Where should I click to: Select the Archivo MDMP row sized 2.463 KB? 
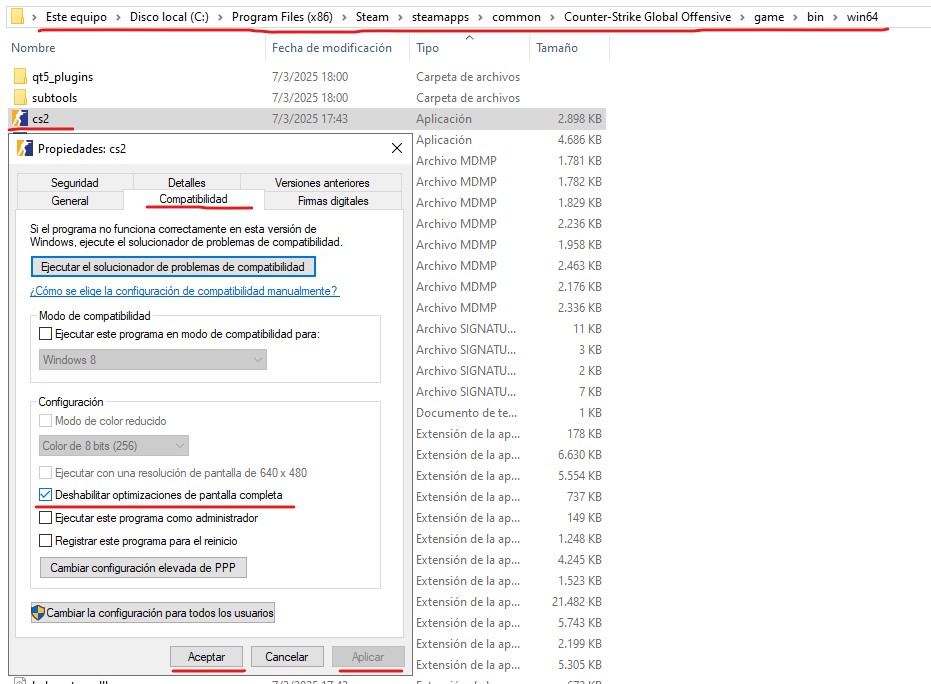click(x=509, y=265)
